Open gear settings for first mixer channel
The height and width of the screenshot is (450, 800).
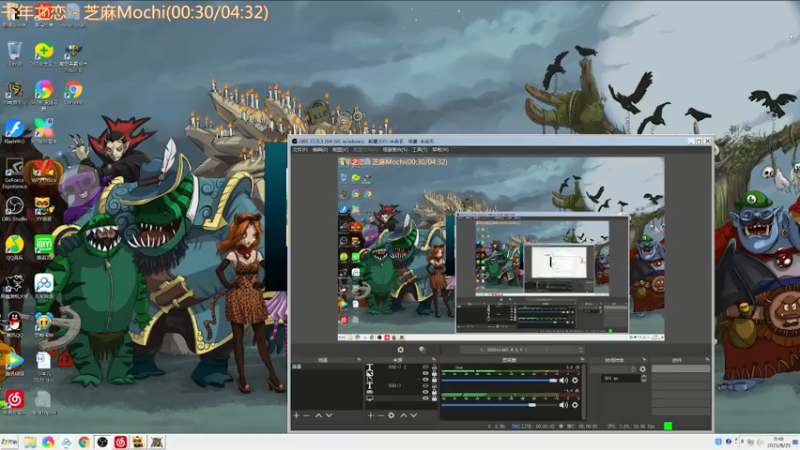coord(575,380)
